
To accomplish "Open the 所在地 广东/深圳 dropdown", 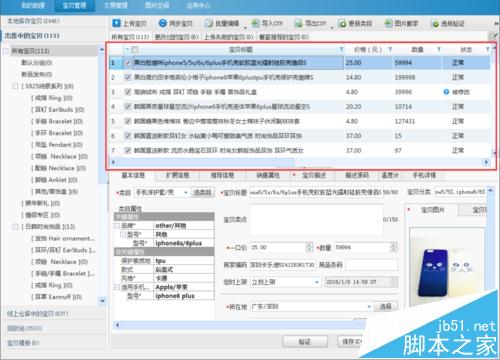I will coord(369,307).
